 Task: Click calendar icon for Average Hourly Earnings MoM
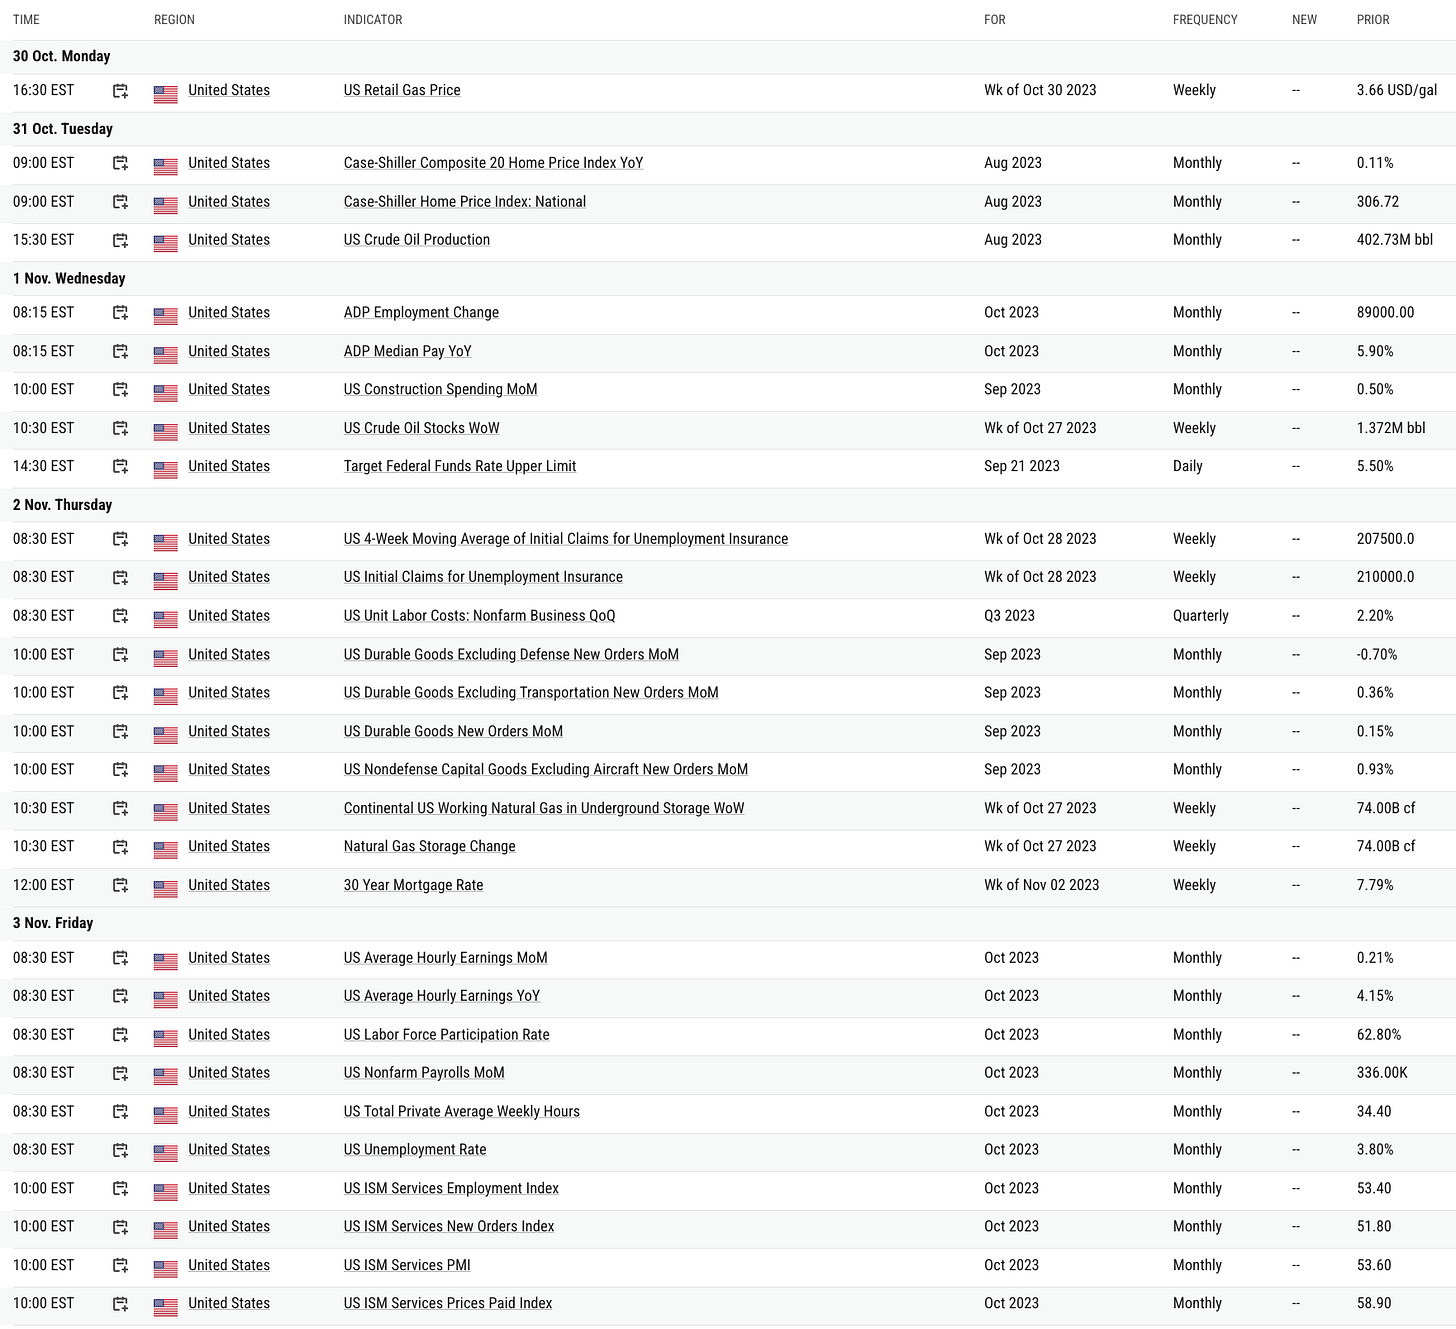coord(120,958)
